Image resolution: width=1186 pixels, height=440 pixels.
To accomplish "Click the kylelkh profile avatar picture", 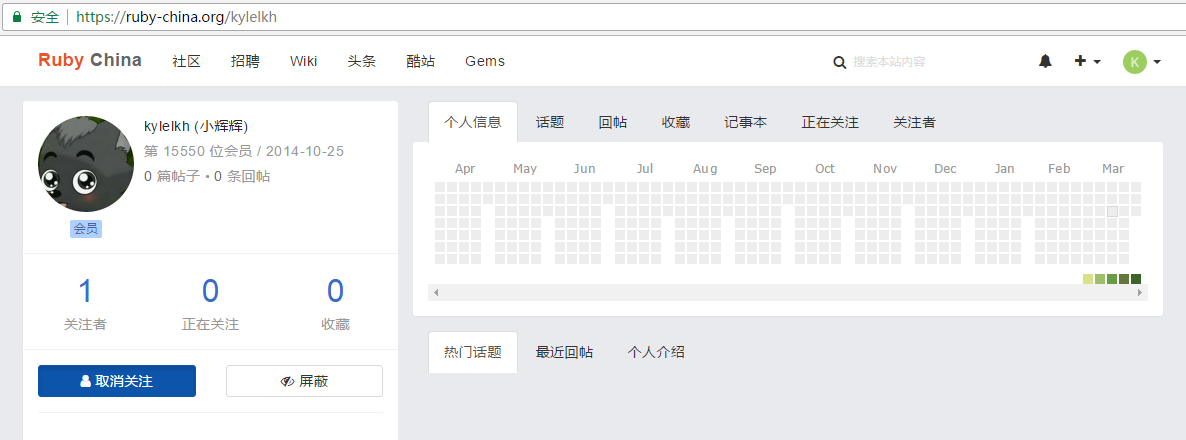I will click(85, 163).
